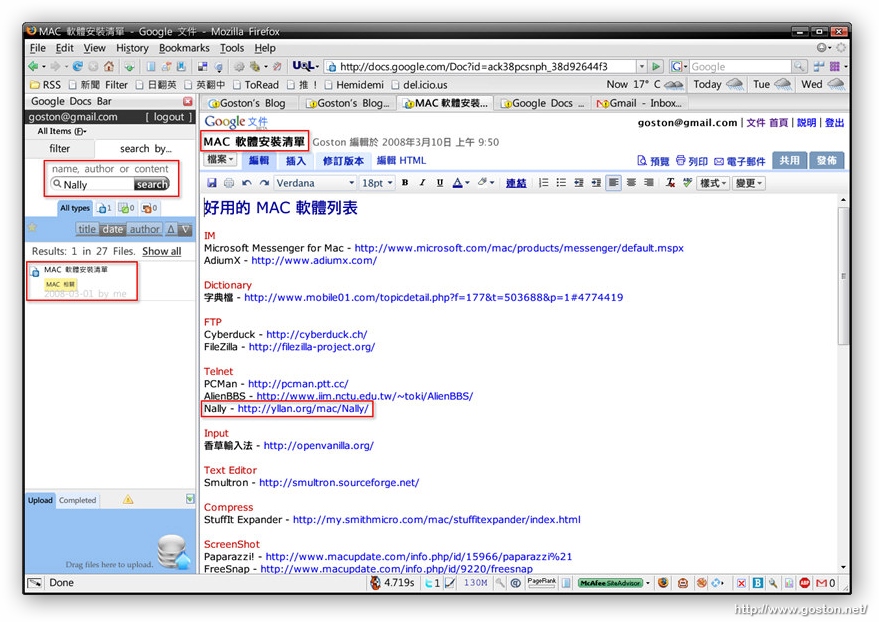Remove formatting from selection
The image size is (879, 622).
point(670,183)
